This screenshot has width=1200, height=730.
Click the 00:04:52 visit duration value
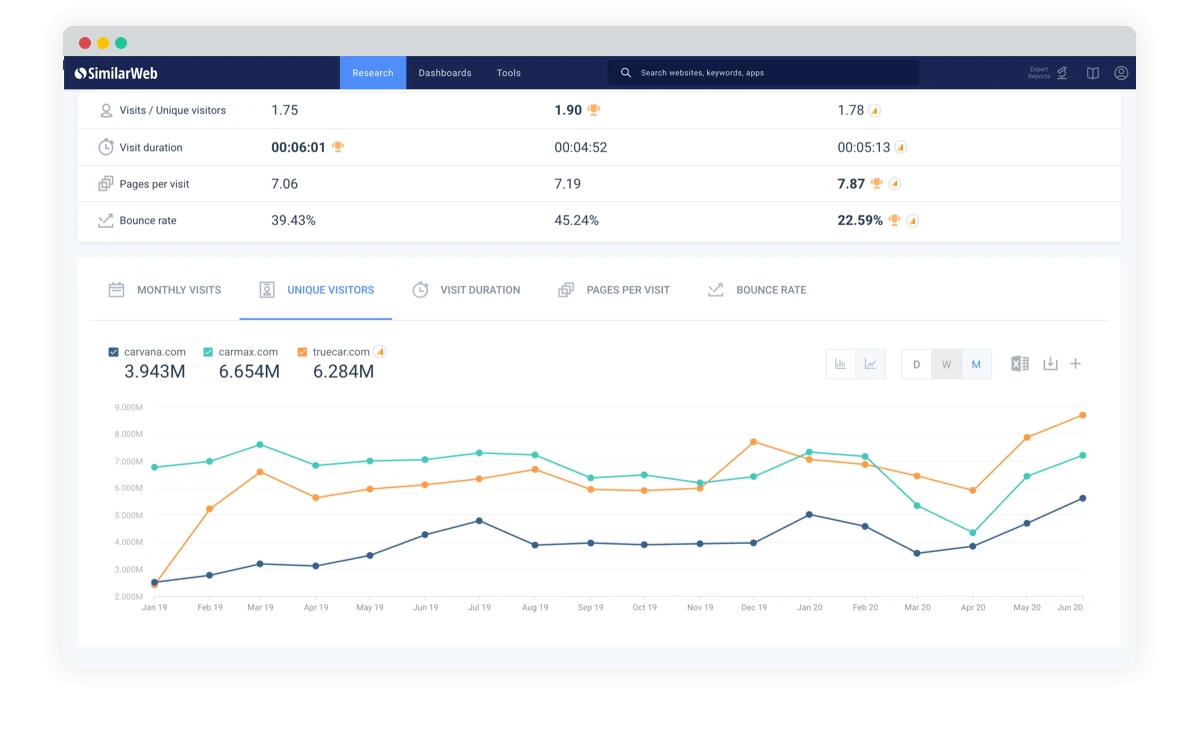coord(581,147)
